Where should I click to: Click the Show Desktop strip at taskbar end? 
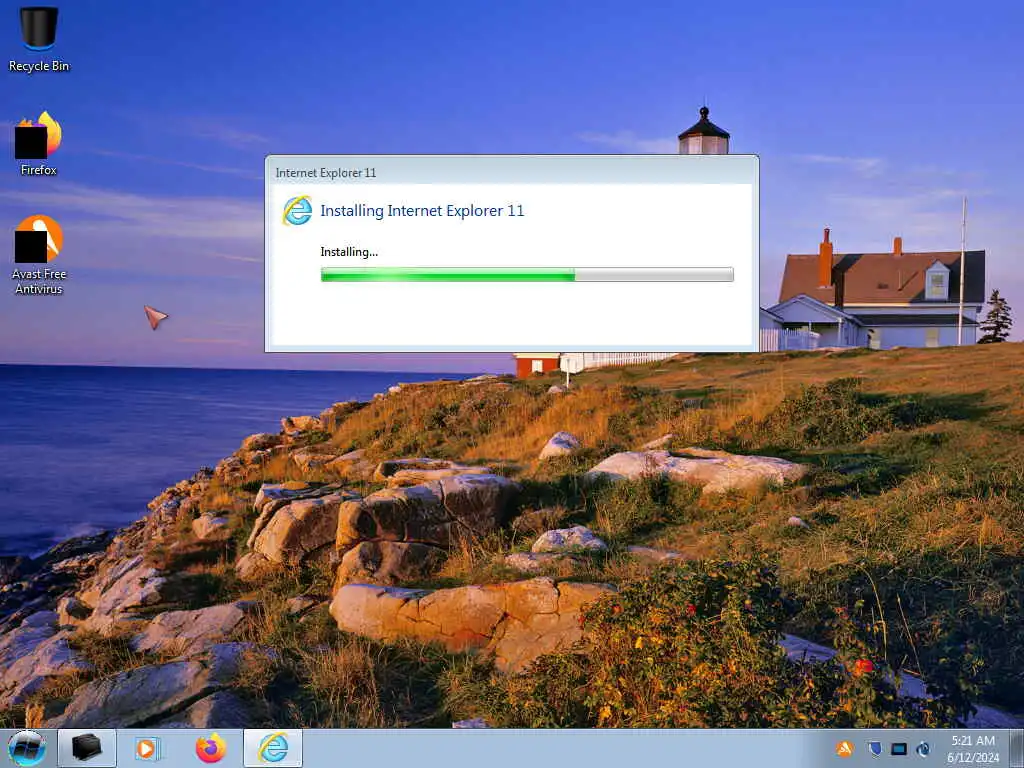click(1016, 748)
